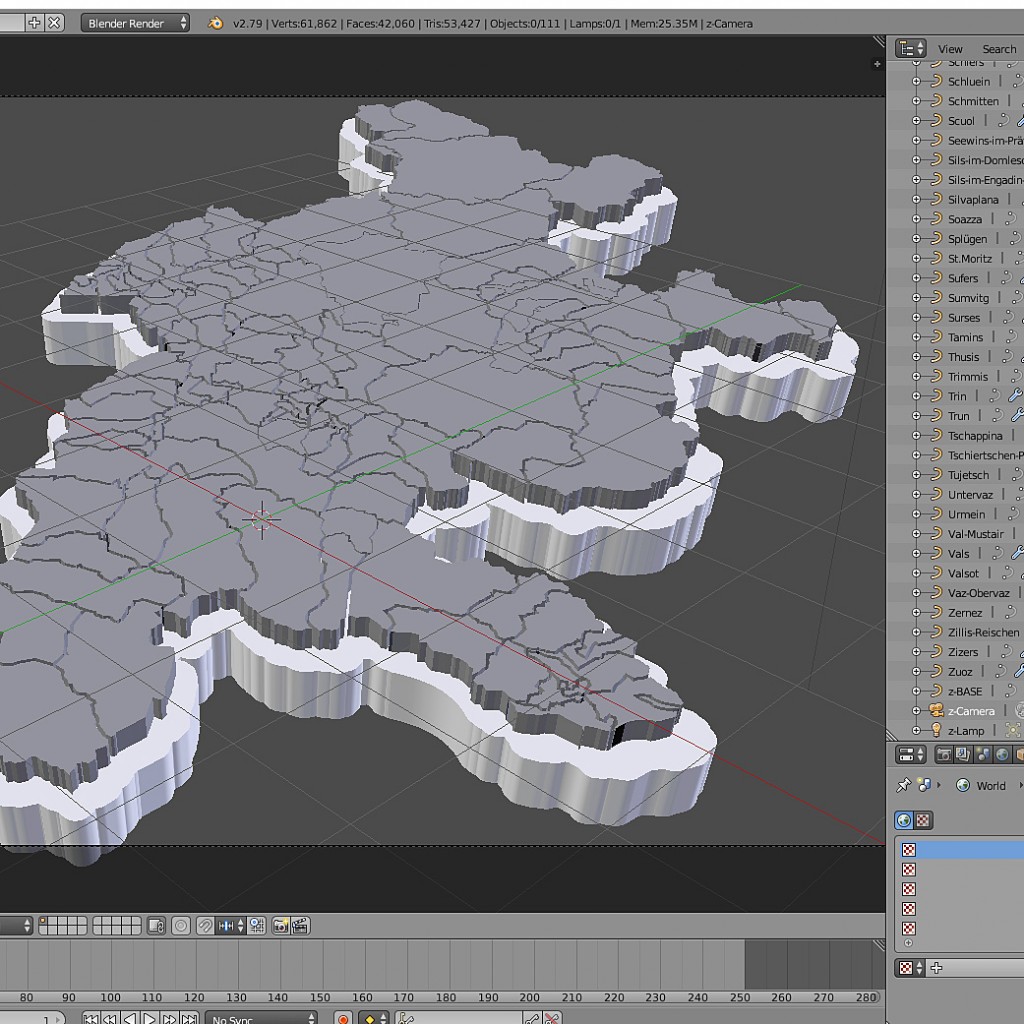Enable automatic keyframe recording
The image size is (1024, 1024).
tap(344, 1018)
